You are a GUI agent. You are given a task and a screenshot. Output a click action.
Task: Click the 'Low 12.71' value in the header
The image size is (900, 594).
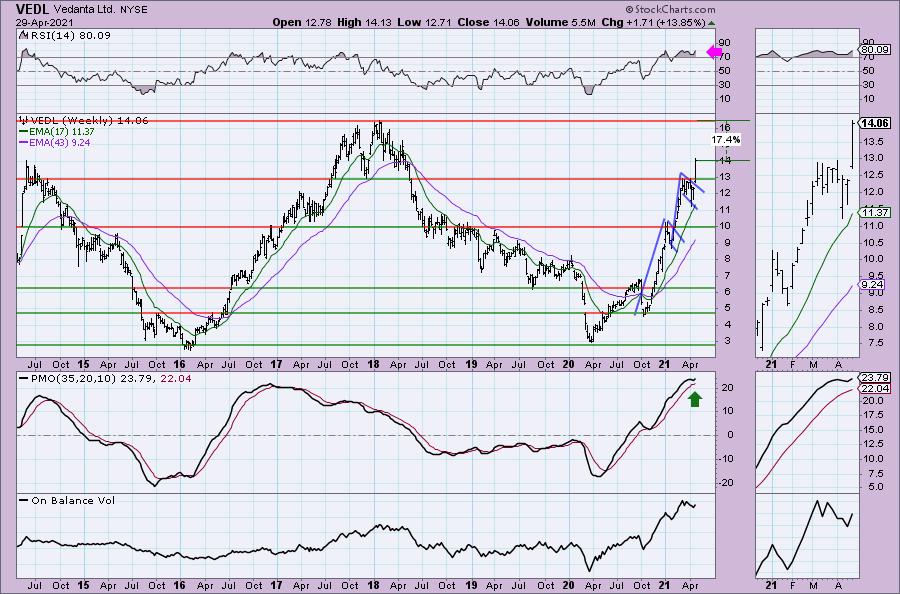coord(424,22)
